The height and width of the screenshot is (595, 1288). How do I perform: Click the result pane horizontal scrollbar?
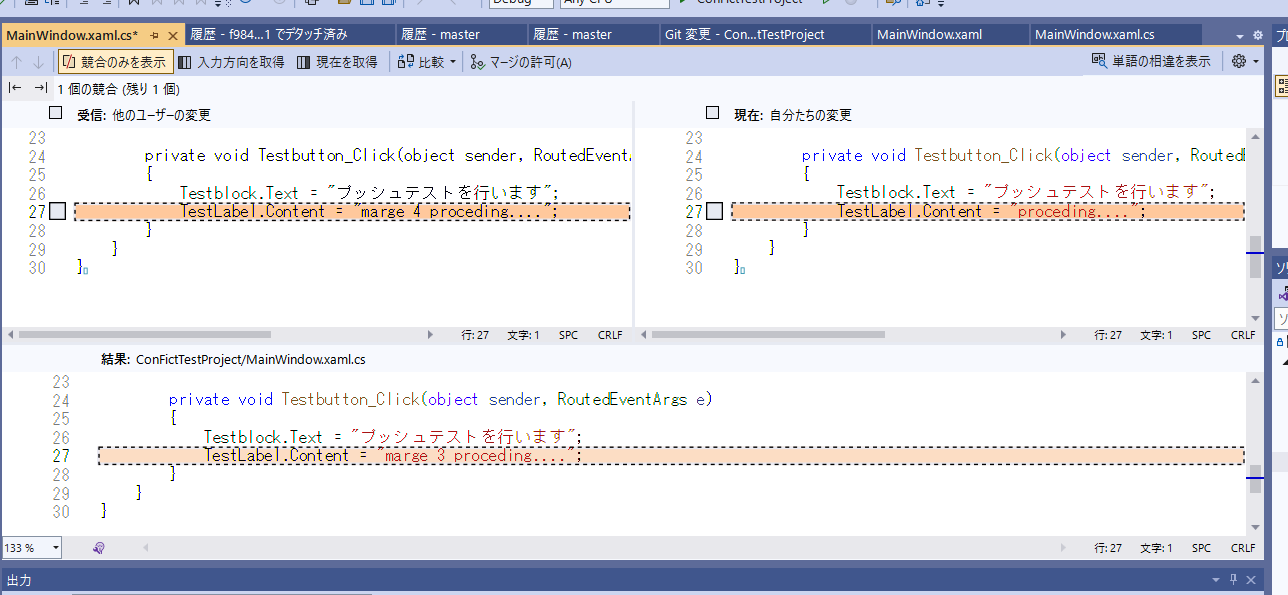[600, 547]
